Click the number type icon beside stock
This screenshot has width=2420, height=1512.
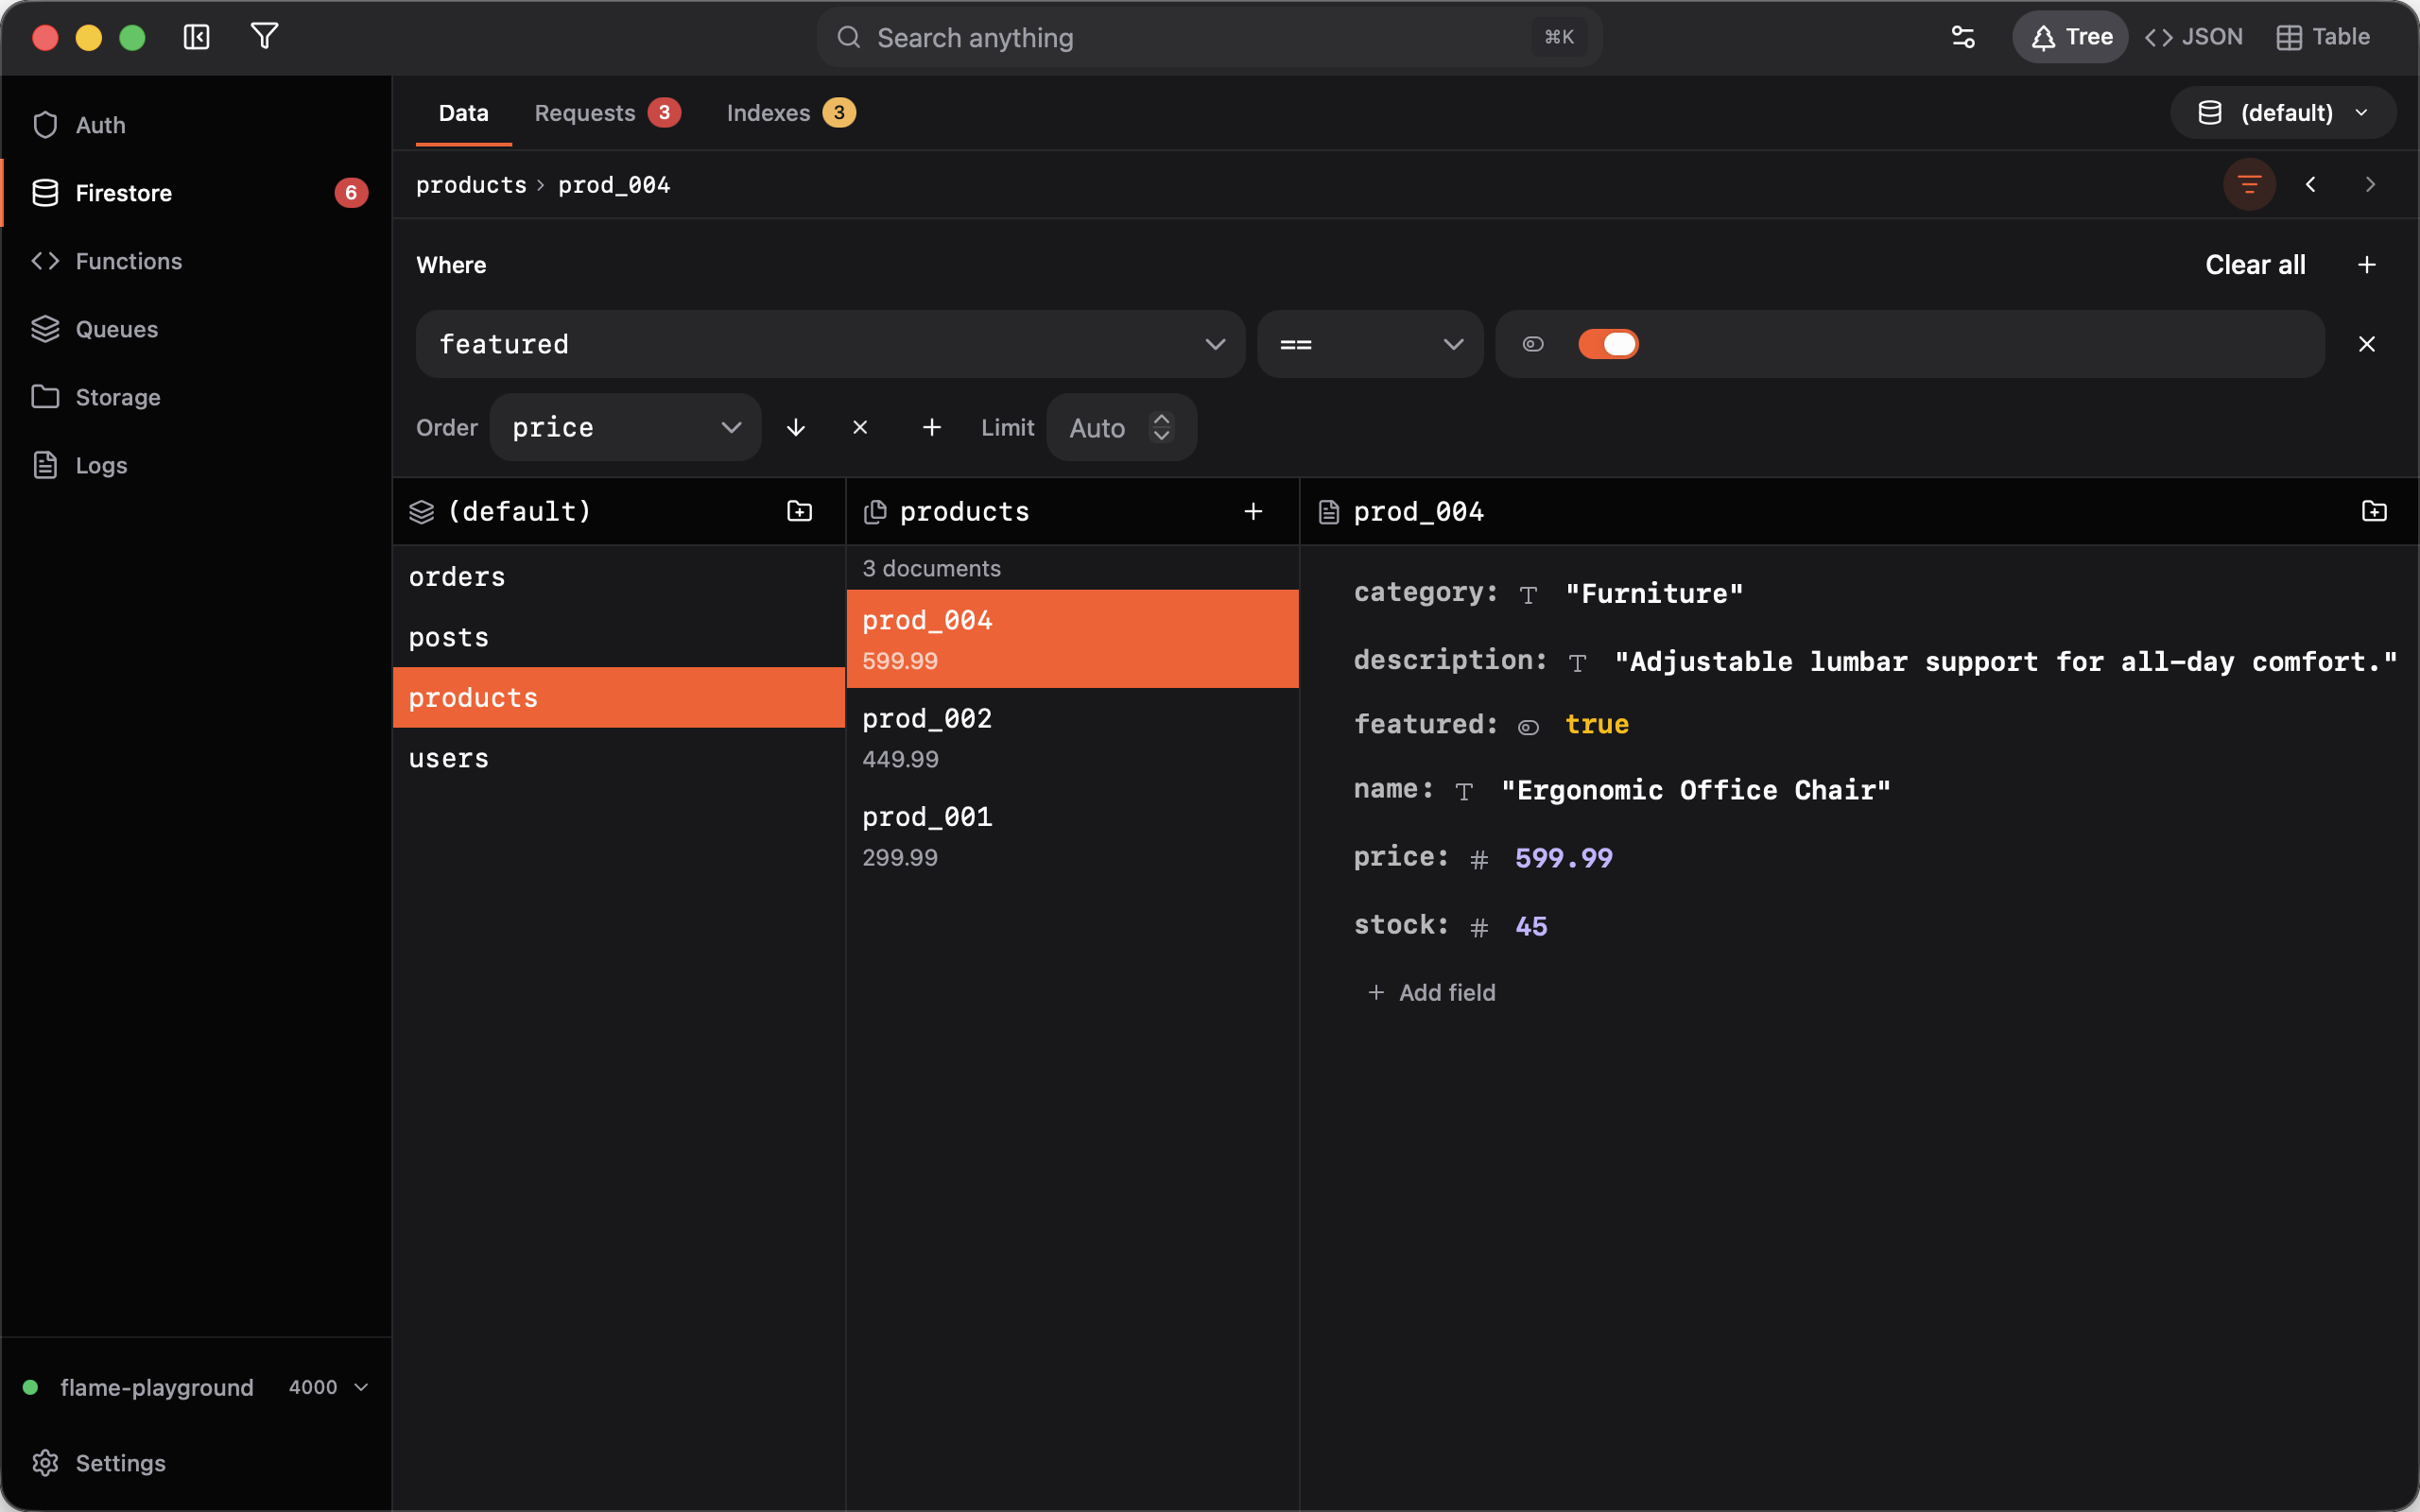[x=1479, y=928]
